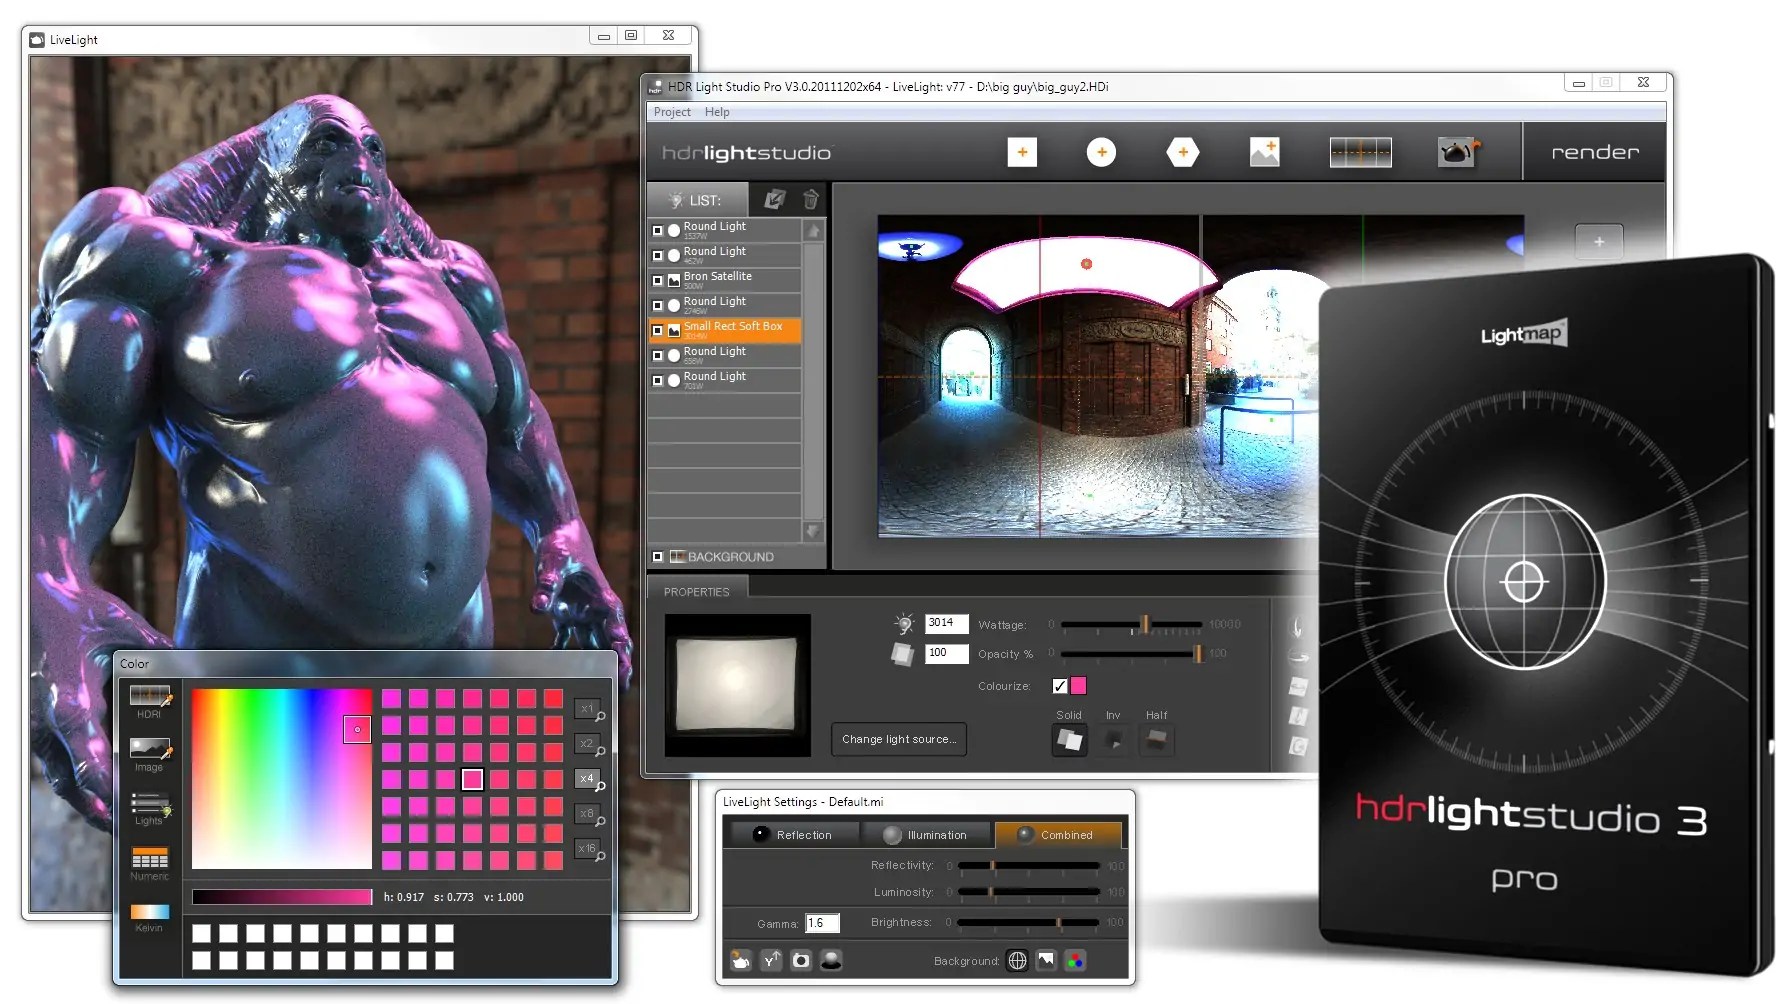Viewport: 1791px width, 1004px height.
Task: Click the Wattage value field showing 3014
Action: pos(946,624)
